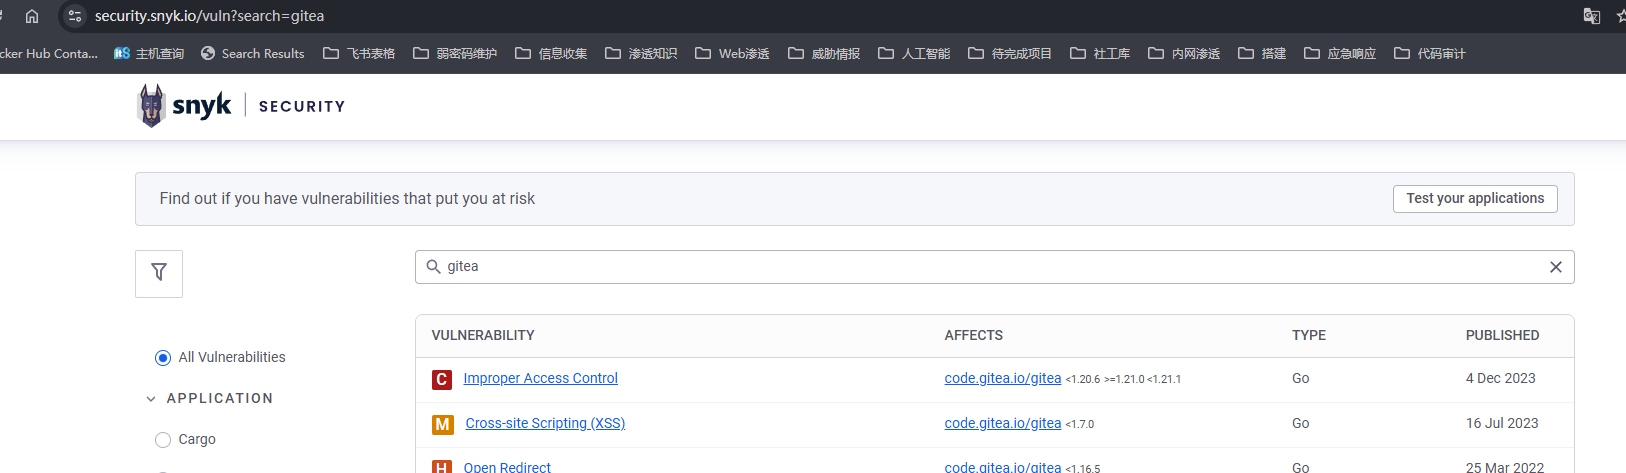Open the 人工智能 bookmark folder
This screenshot has height=473, width=1626.
(914, 53)
